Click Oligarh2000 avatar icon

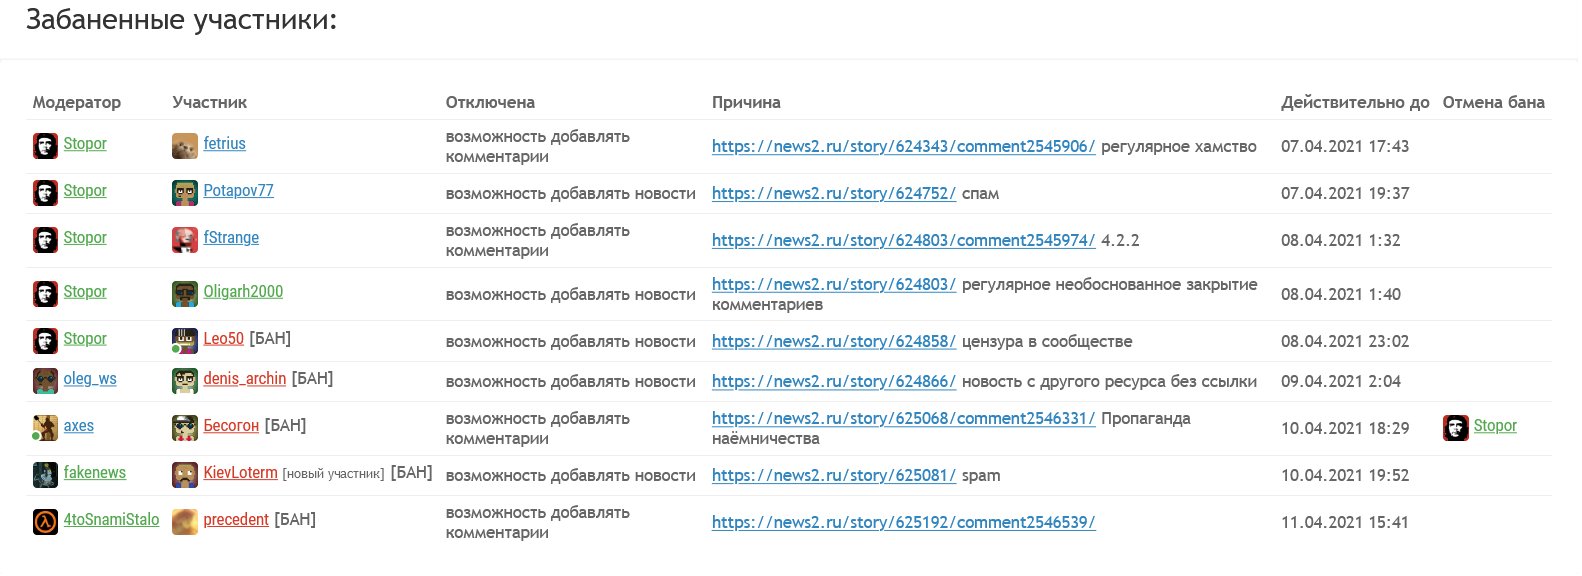[185, 294]
